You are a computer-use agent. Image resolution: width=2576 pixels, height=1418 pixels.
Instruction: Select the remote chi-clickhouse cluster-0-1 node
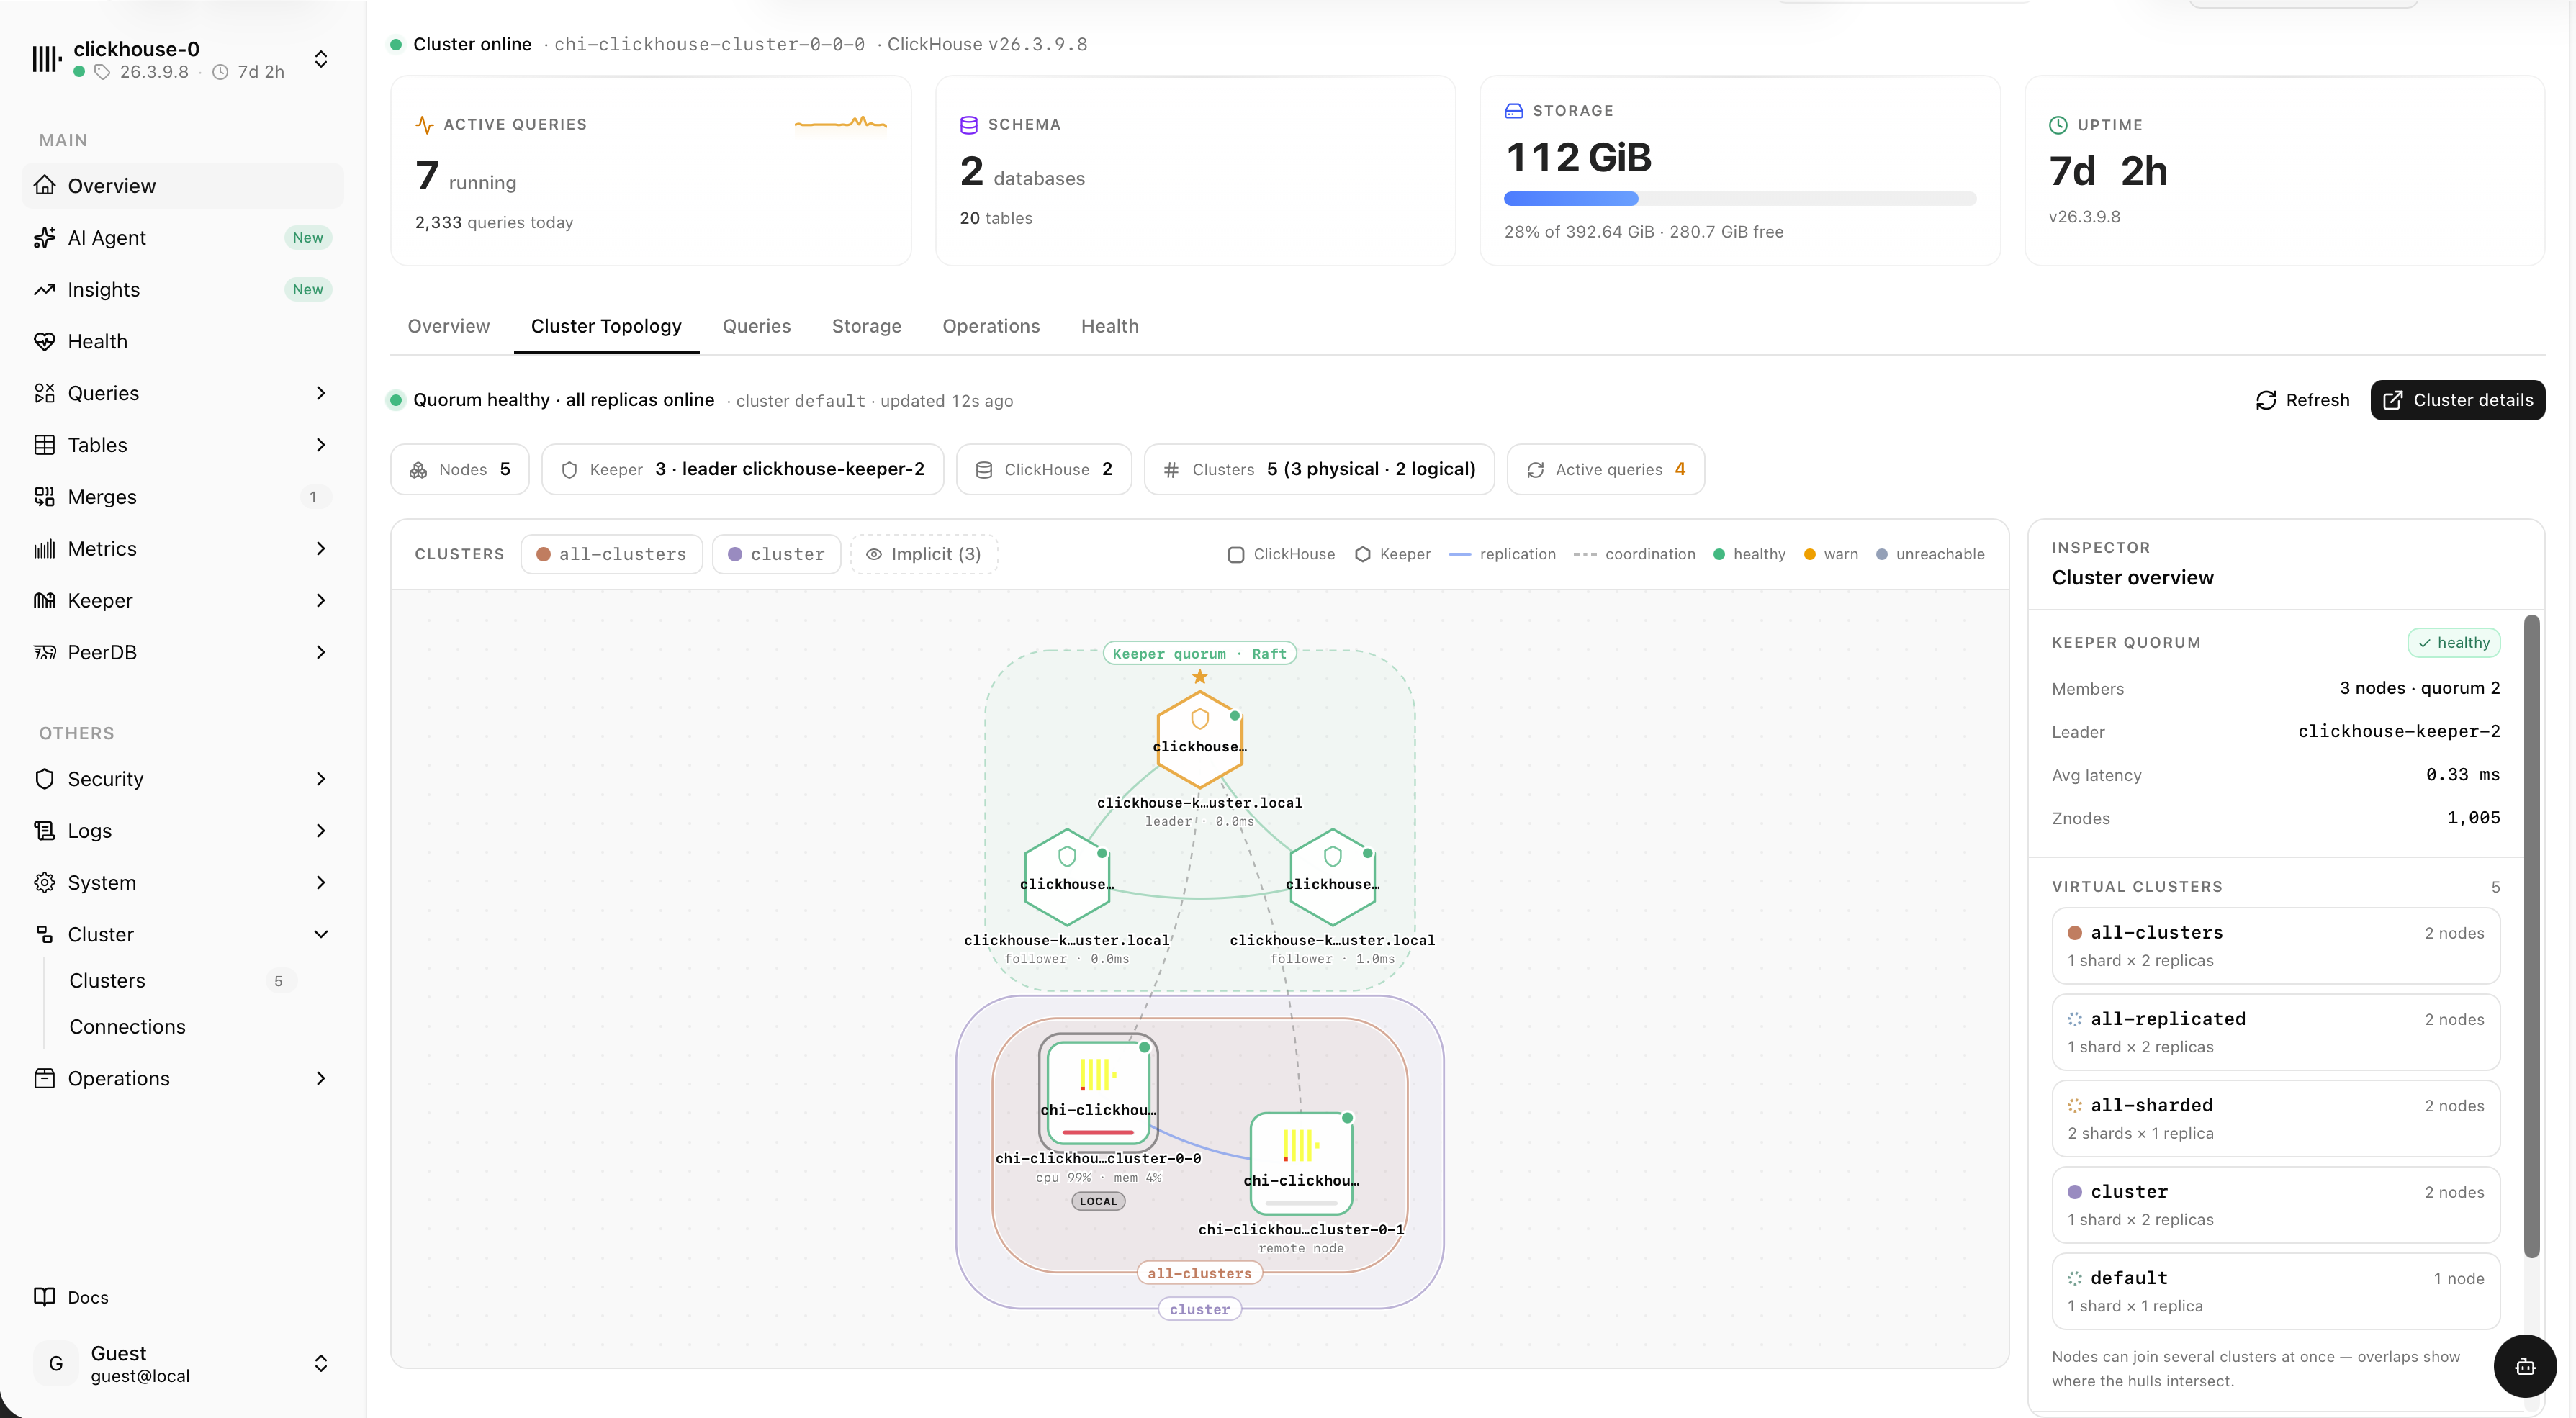pos(1301,1163)
